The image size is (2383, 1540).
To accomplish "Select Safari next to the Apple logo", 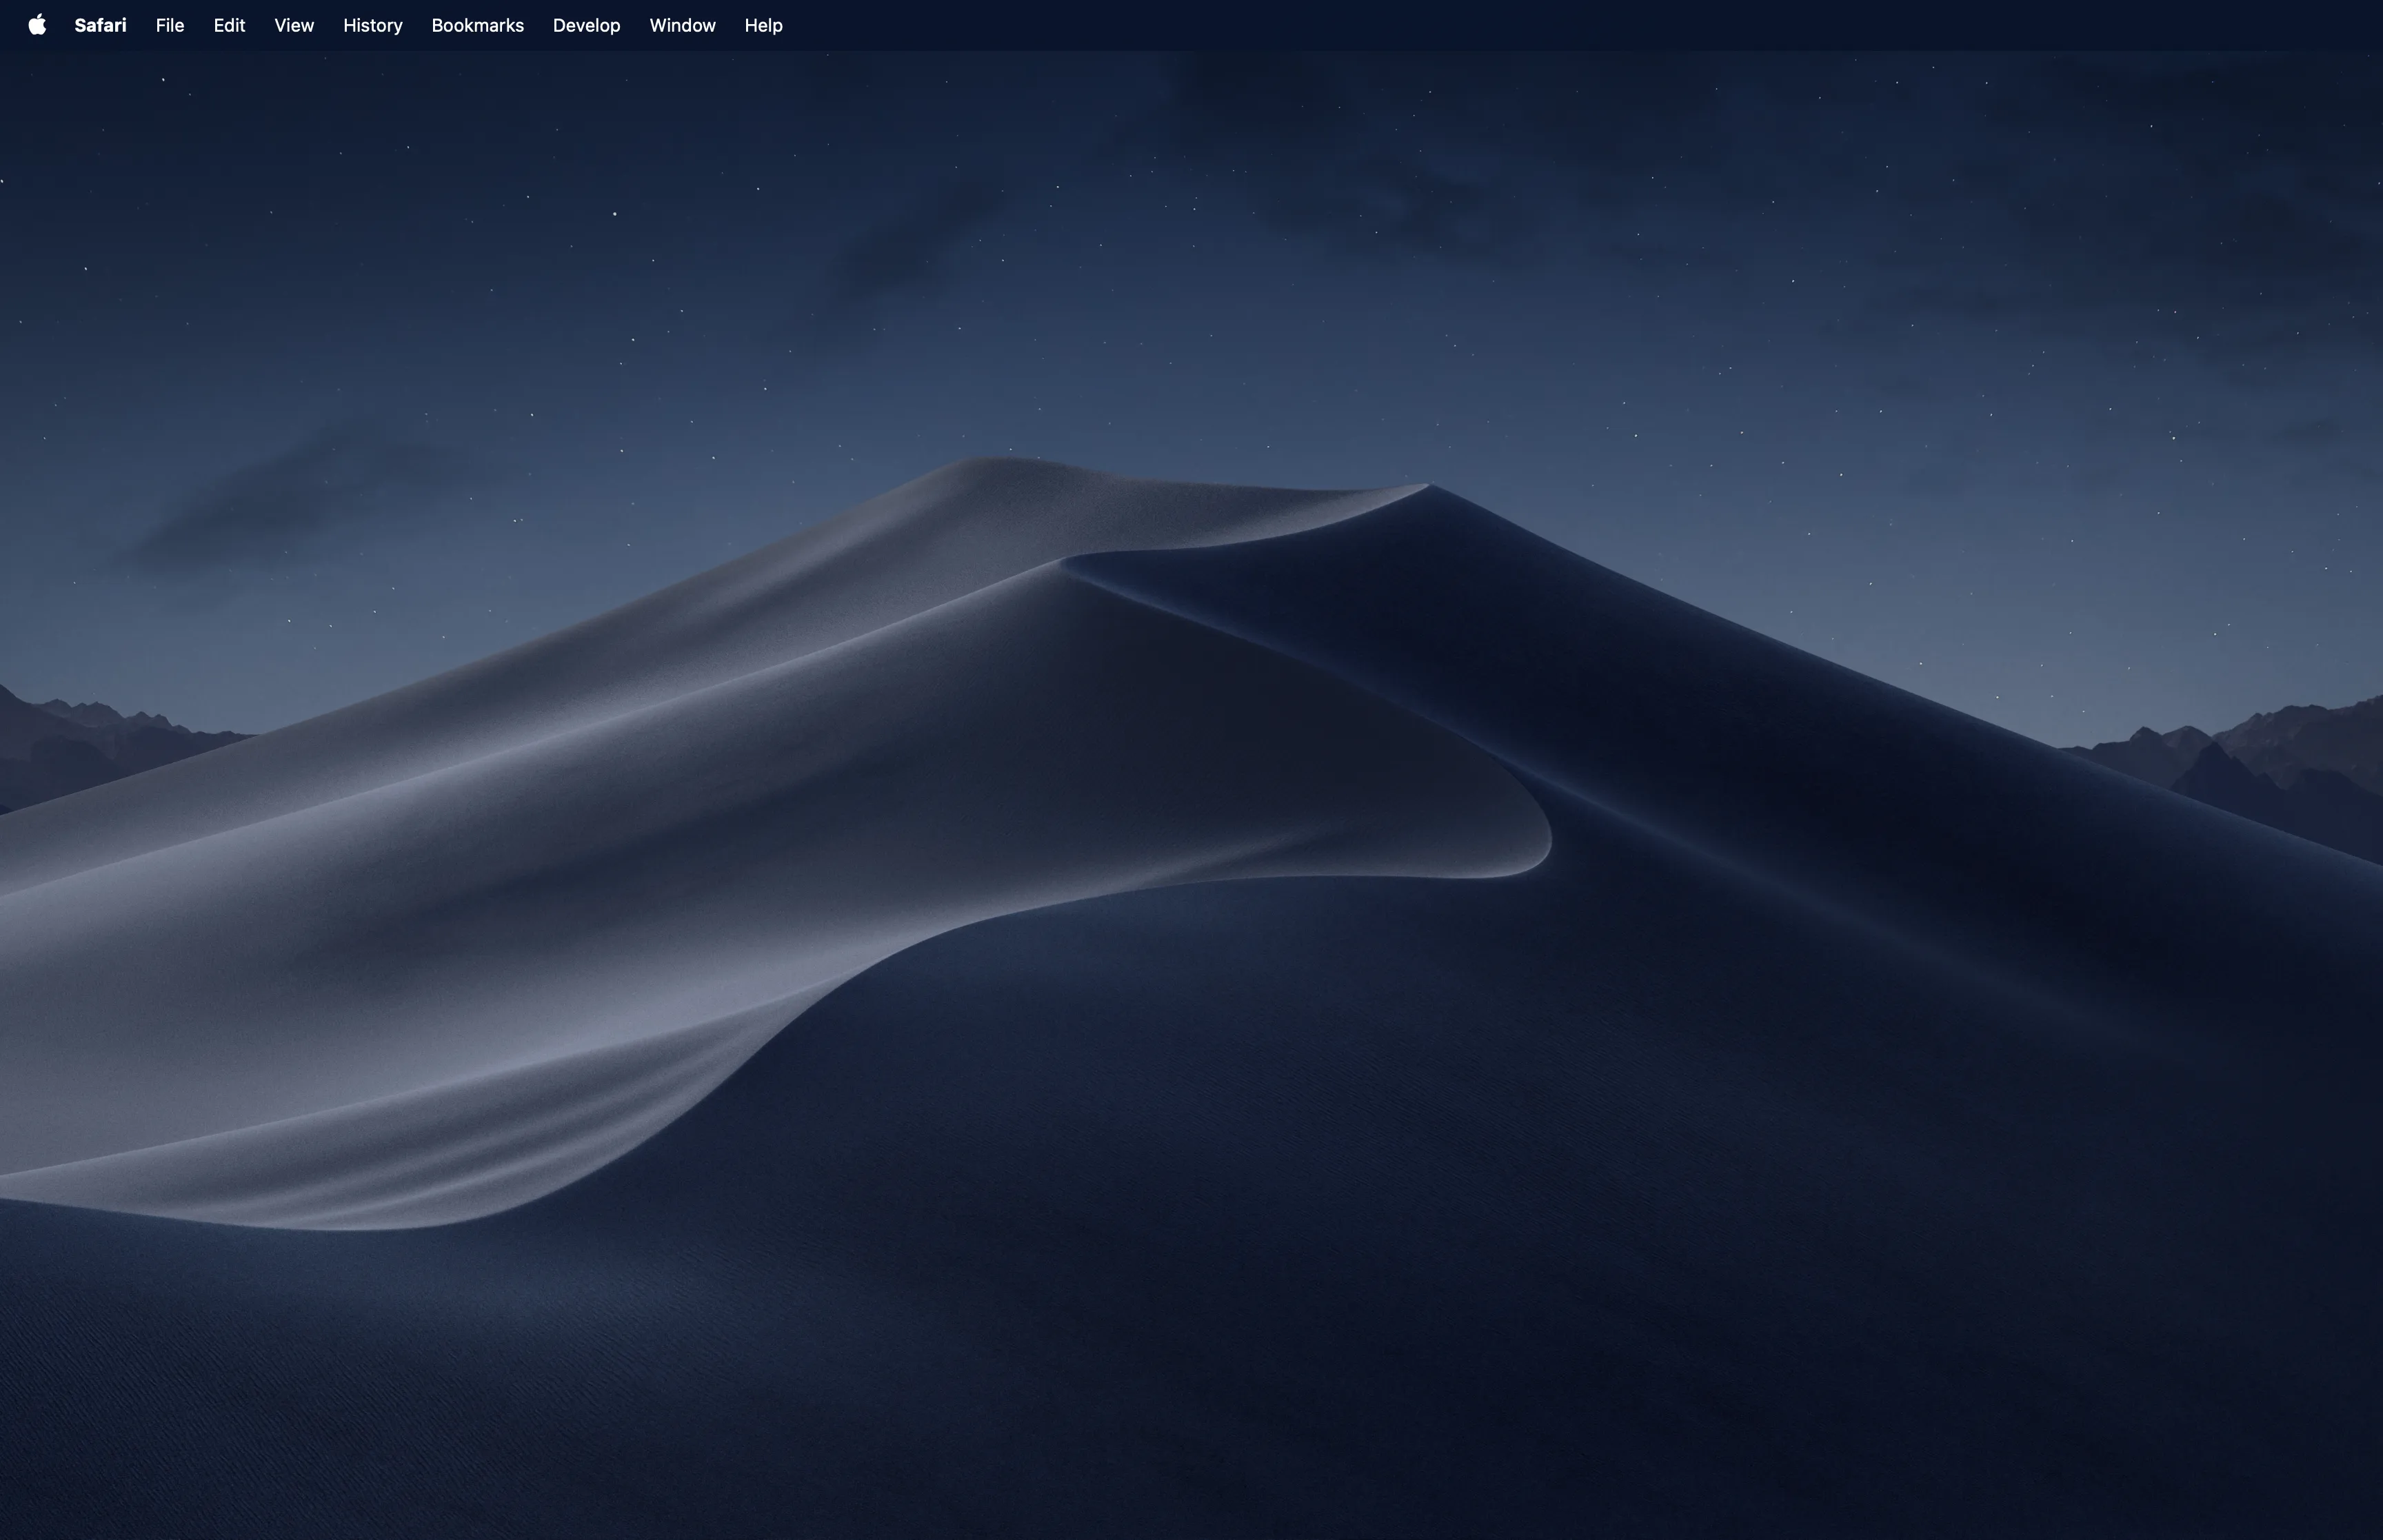I will [x=100, y=25].
